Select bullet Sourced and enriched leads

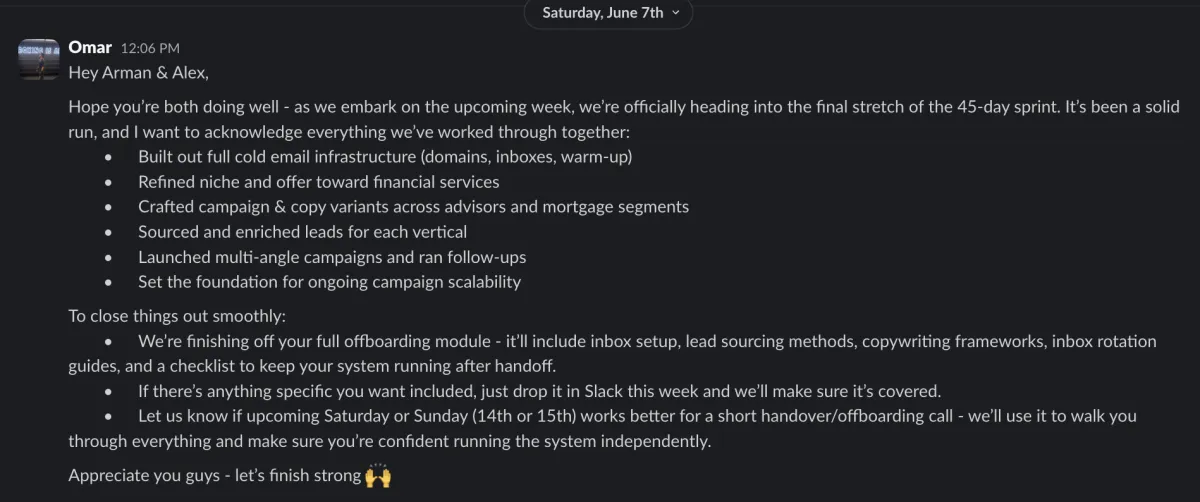point(302,232)
